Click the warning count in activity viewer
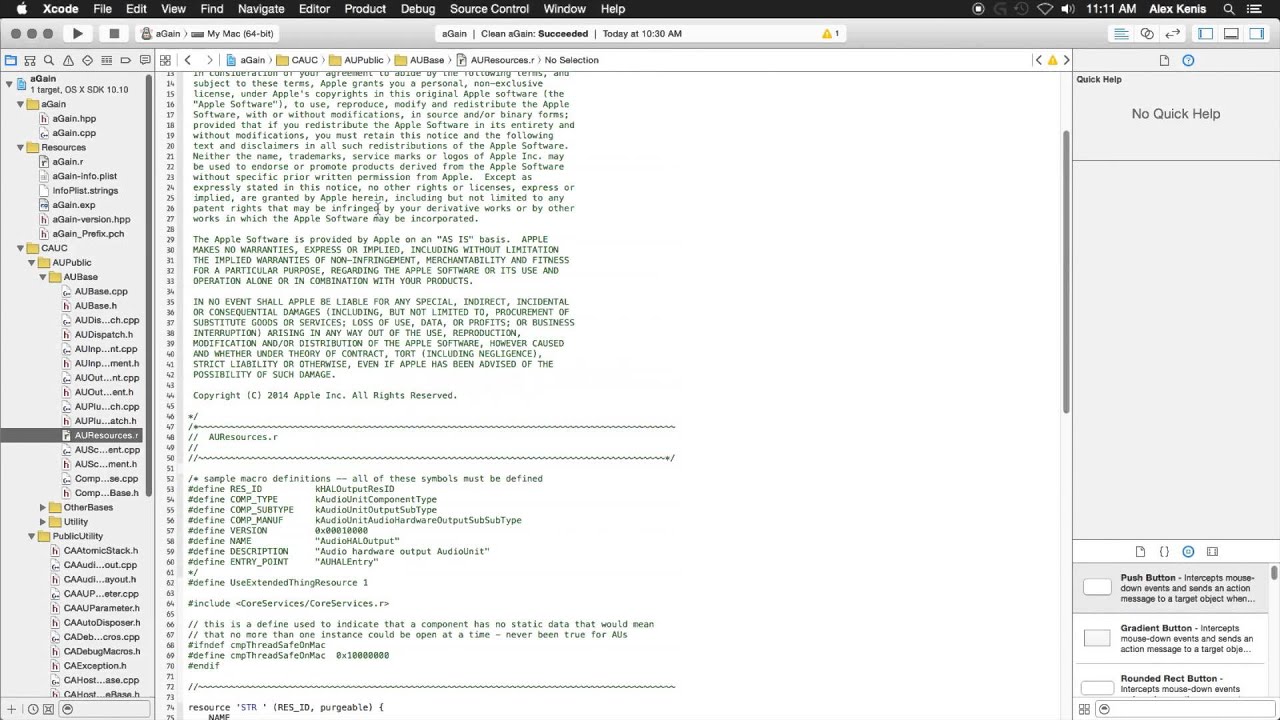Screen dimensions: 1280x720 click(831, 33)
